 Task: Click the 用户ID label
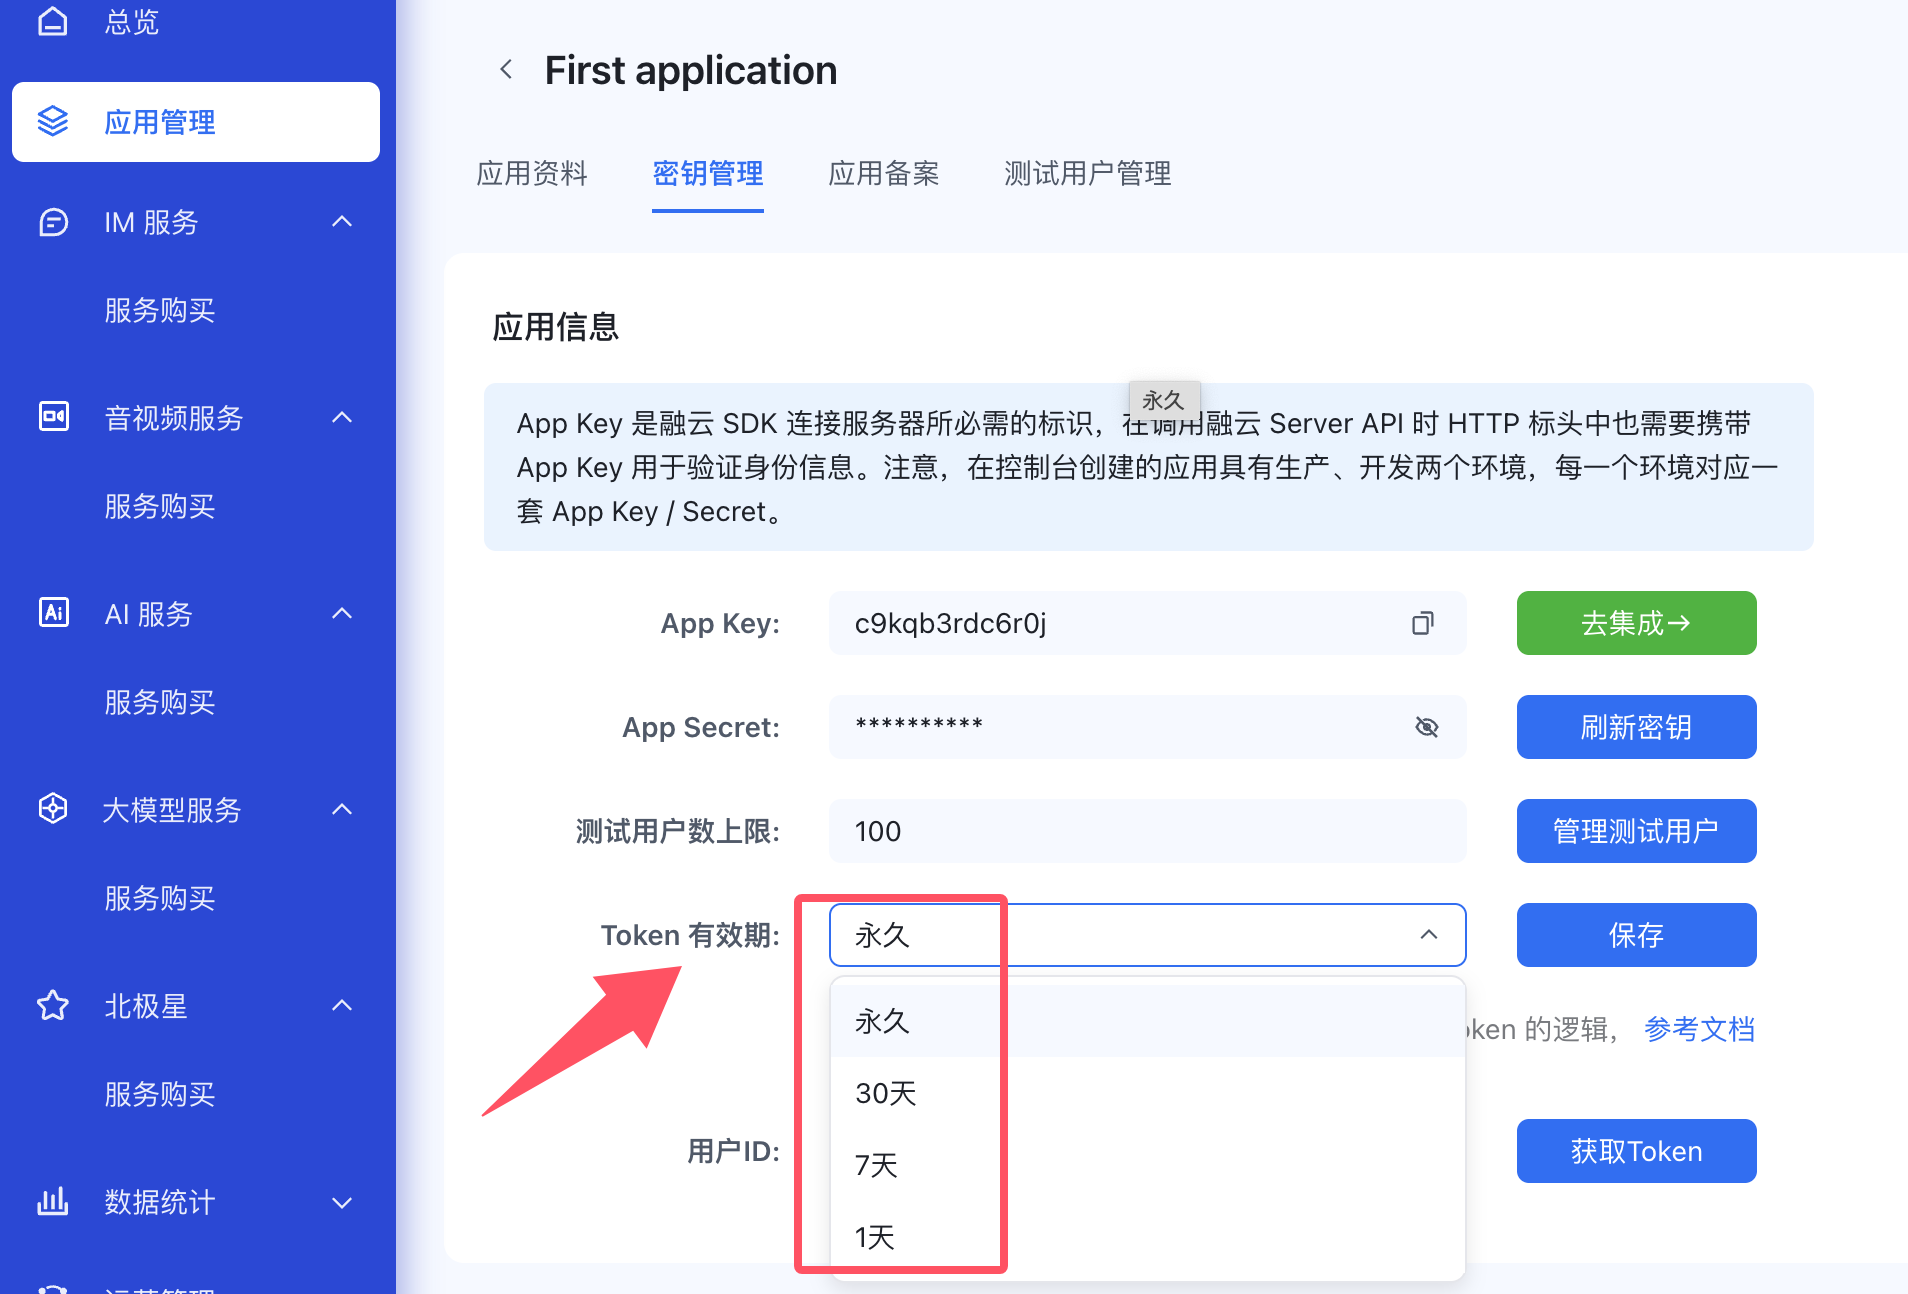coord(733,1151)
